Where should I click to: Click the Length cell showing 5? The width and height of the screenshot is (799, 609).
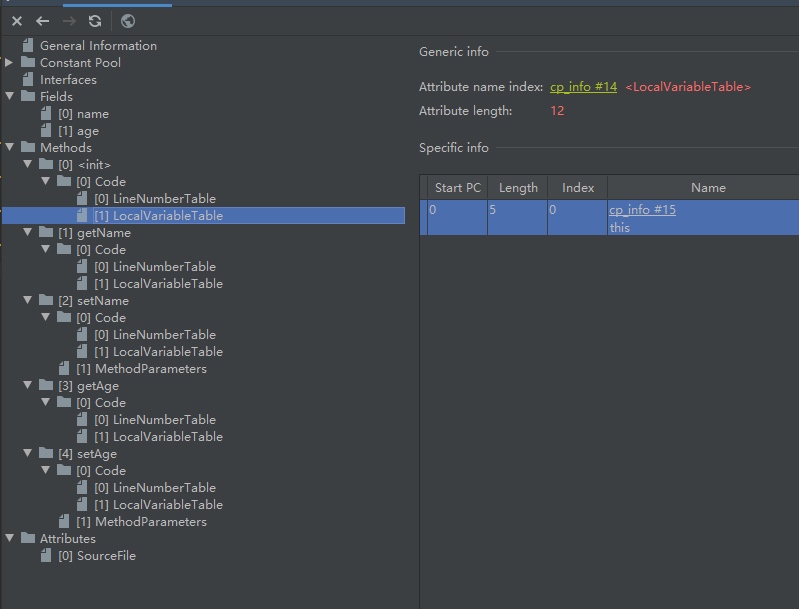point(518,218)
